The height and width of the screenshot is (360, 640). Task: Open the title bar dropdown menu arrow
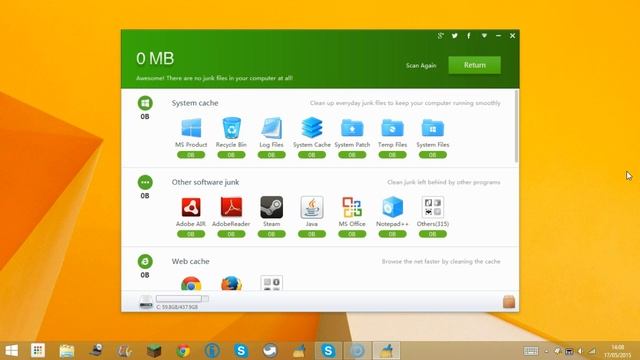tap(484, 36)
